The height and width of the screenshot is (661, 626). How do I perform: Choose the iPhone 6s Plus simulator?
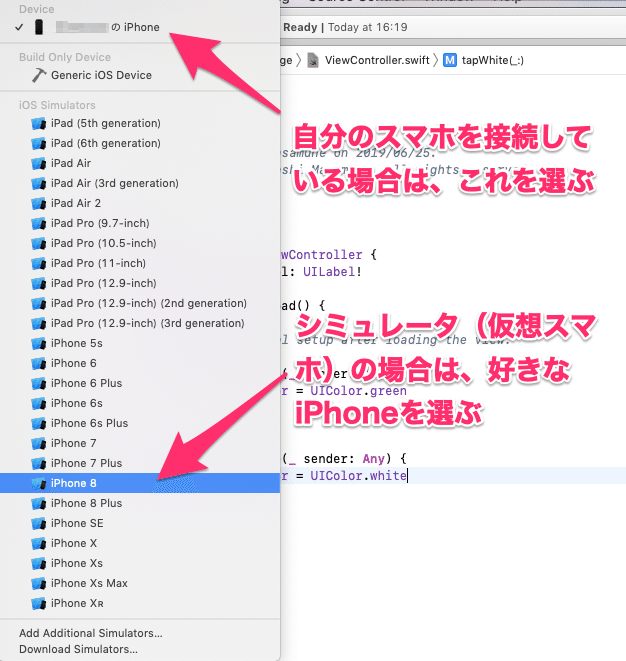click(140, 423)
